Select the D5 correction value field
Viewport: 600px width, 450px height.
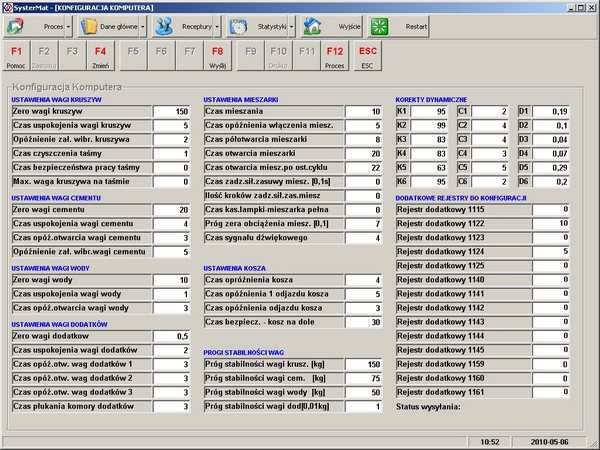551,168
